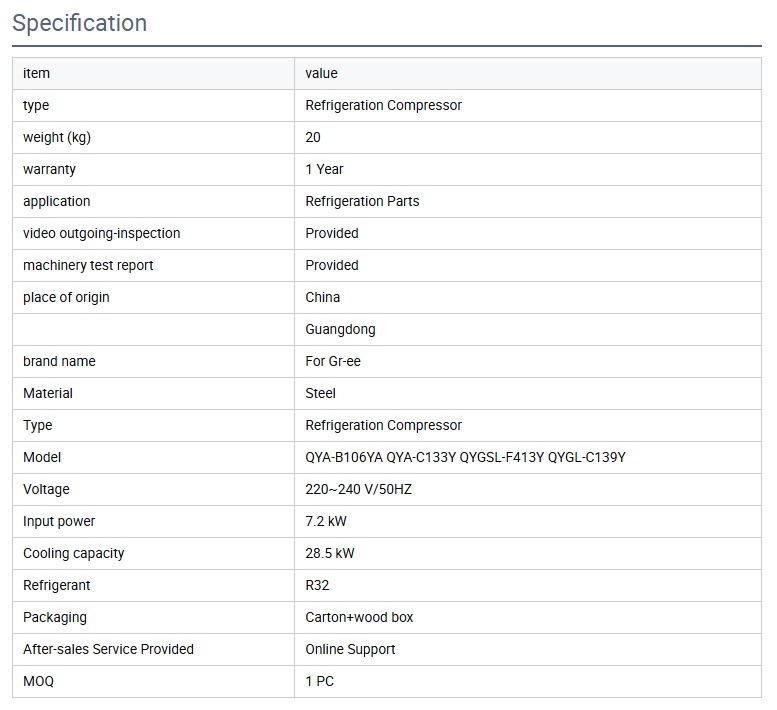Click the 'Guangdong' value cell
Viewport: 777px width, 710px height.
pyautogui.click(x=340, y=329)
